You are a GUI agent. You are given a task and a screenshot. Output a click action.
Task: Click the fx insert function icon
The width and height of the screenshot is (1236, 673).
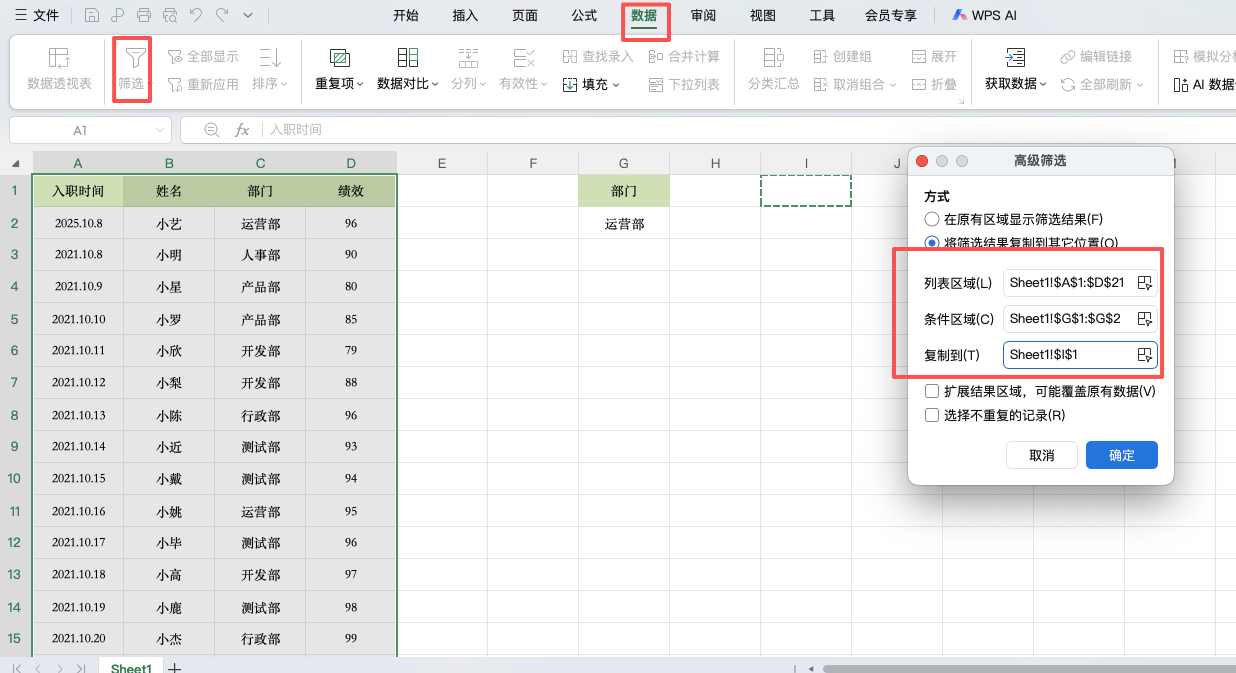pos(242,130)
